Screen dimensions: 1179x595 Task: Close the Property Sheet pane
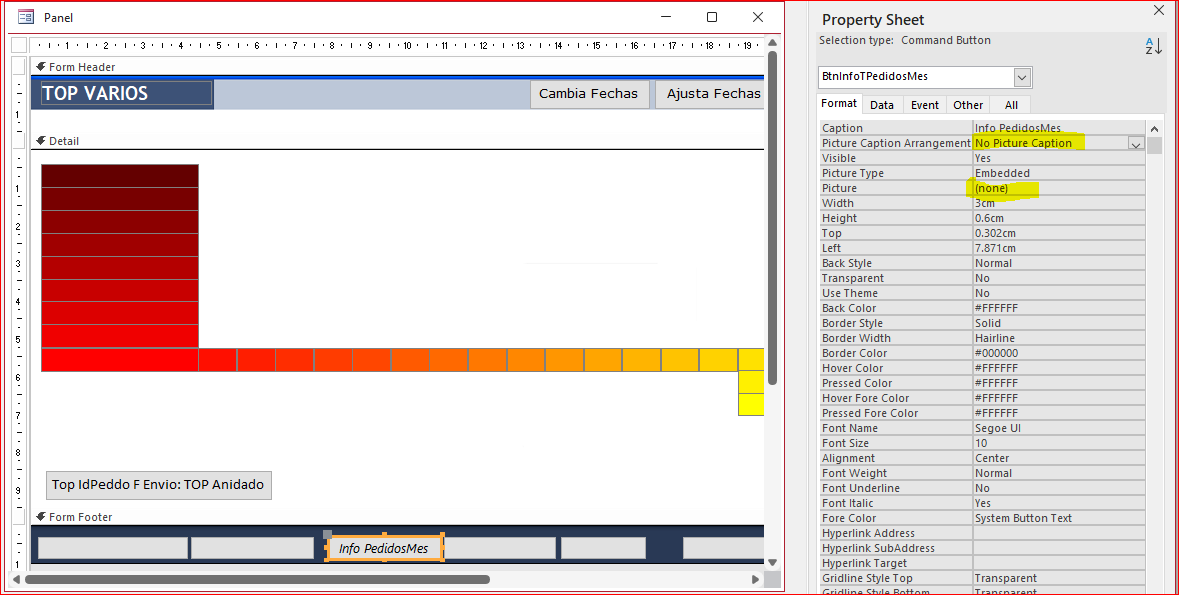tap(1159, 11)
